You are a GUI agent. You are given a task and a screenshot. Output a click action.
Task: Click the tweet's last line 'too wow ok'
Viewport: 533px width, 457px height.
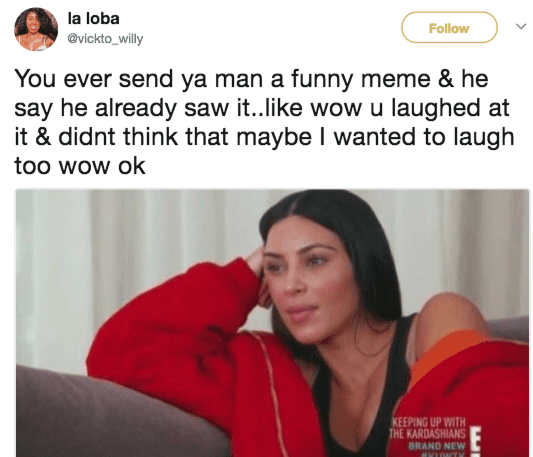(80, 166)
